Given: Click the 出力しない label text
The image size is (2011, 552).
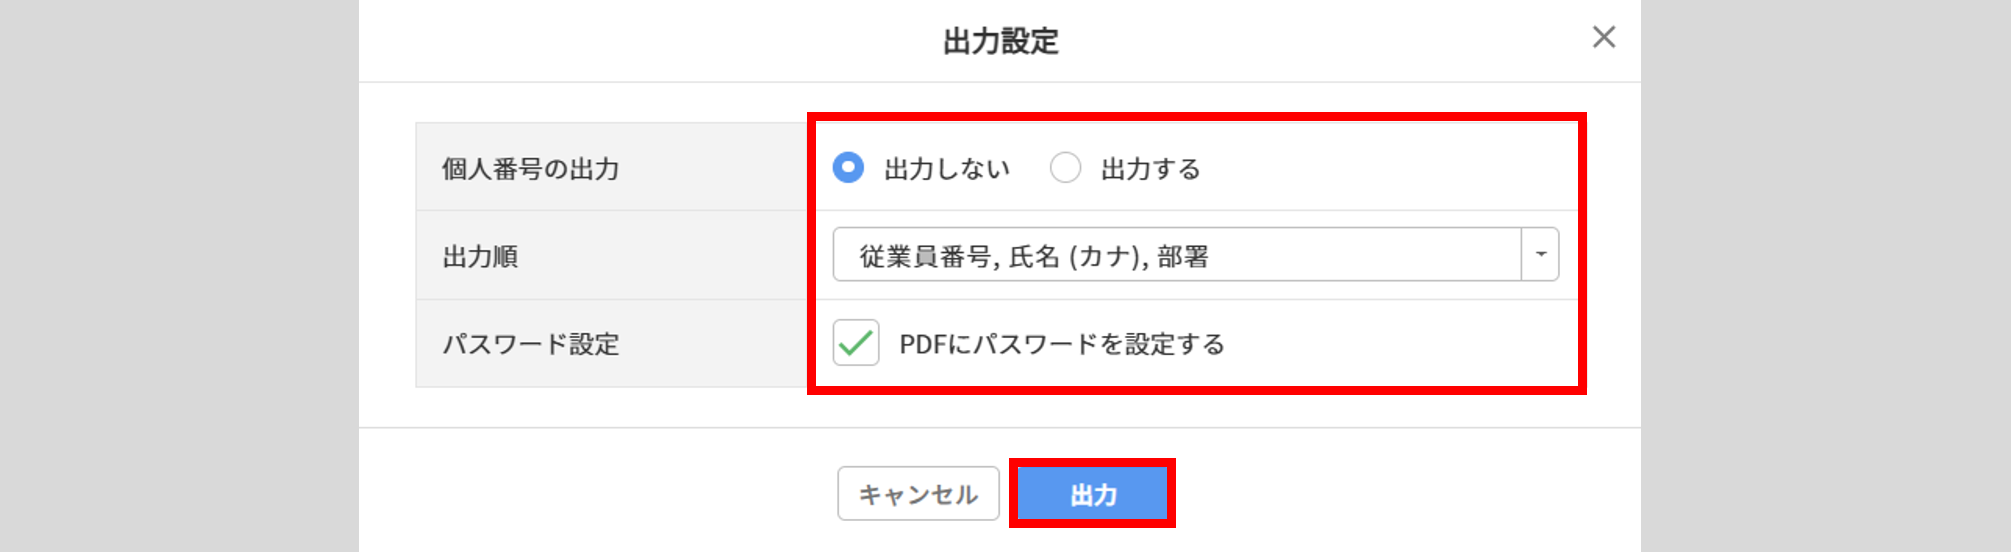Looking at the screenshot, I should [x=947, y=169].
